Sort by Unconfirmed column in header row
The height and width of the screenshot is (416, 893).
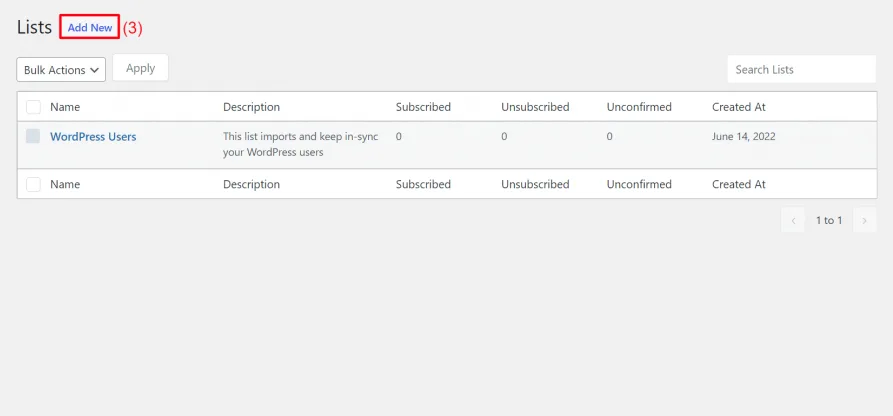click(x=639, y=107)
